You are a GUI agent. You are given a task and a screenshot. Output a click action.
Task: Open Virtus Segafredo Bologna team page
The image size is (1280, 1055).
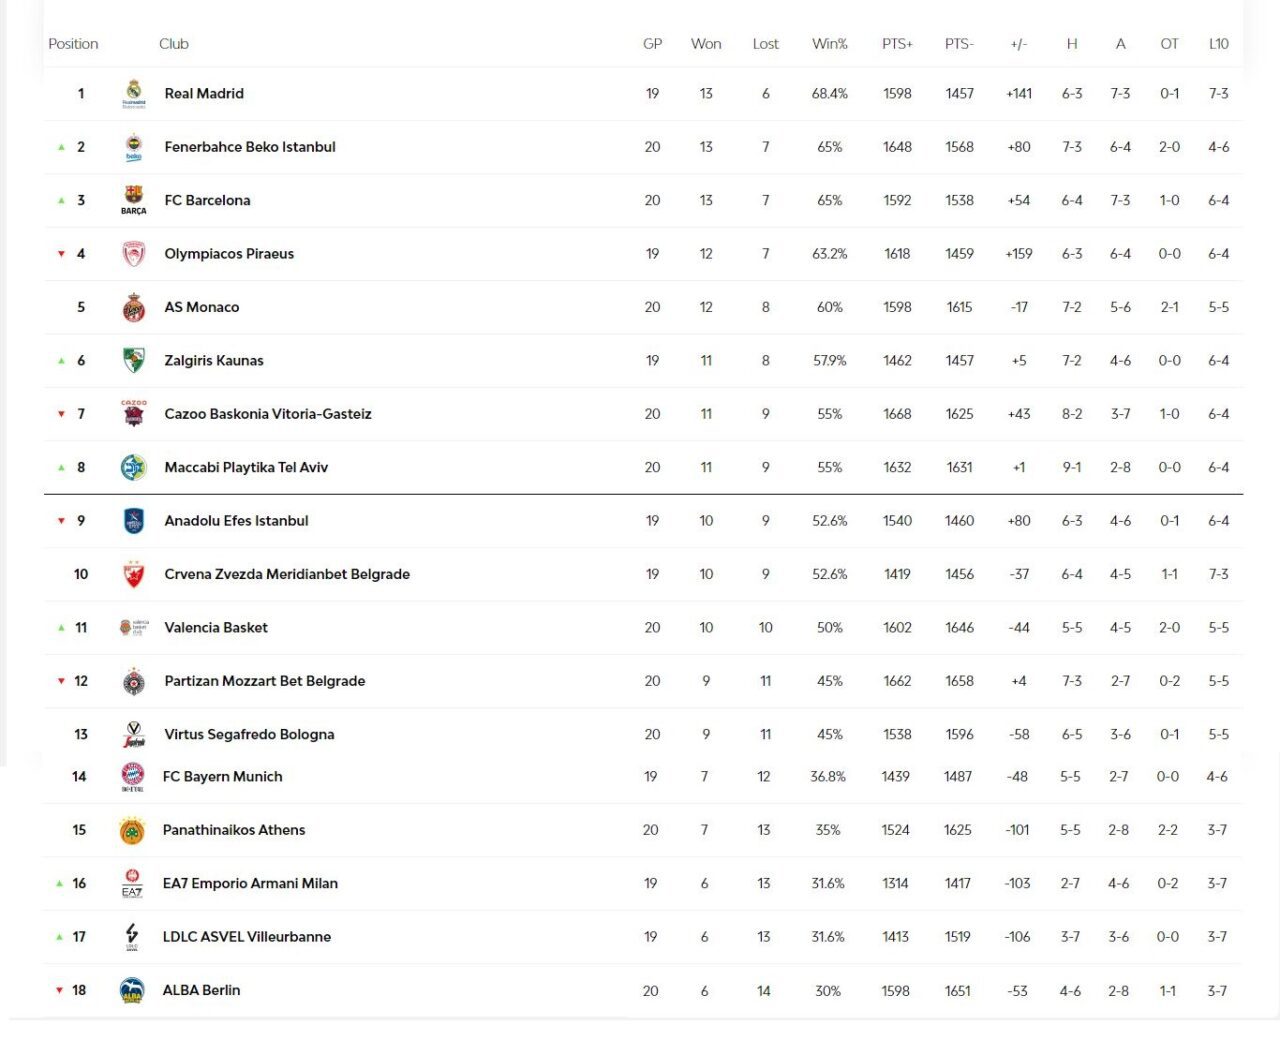249,734
